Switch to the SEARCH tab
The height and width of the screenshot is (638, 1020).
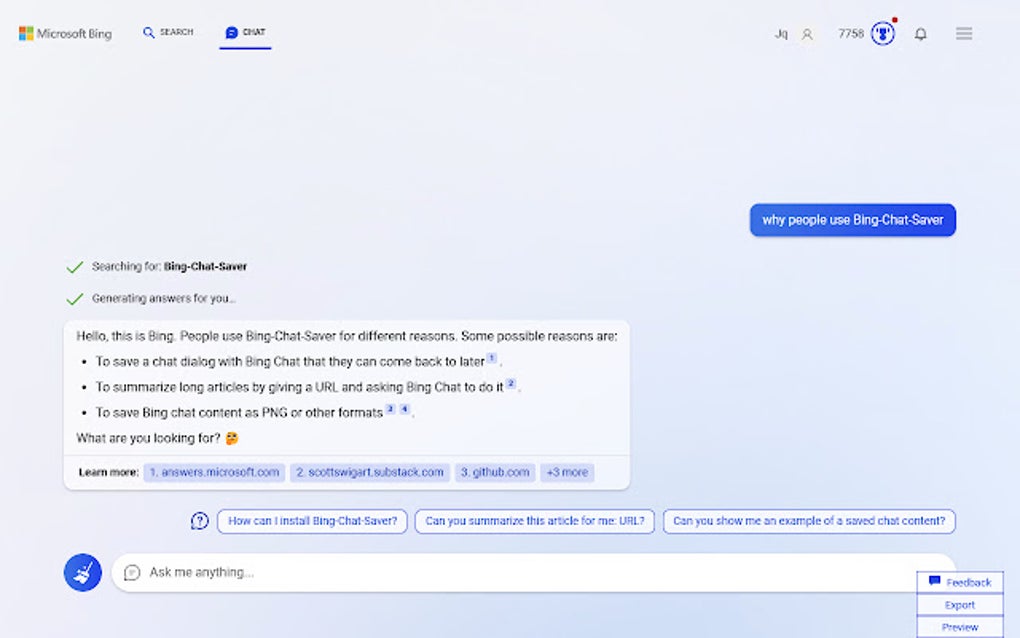point(168,31)
